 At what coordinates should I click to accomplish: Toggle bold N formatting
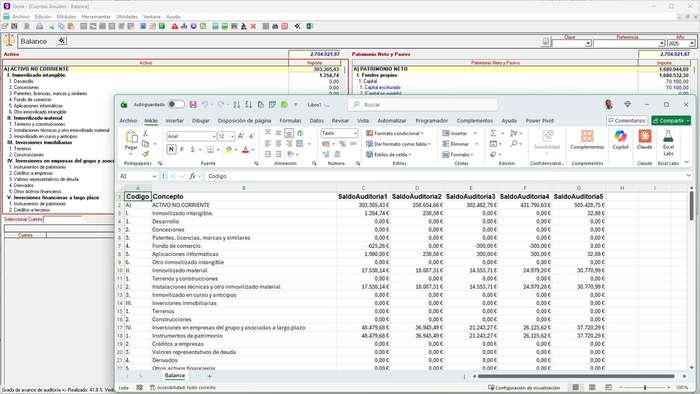(x=171, y=149)
